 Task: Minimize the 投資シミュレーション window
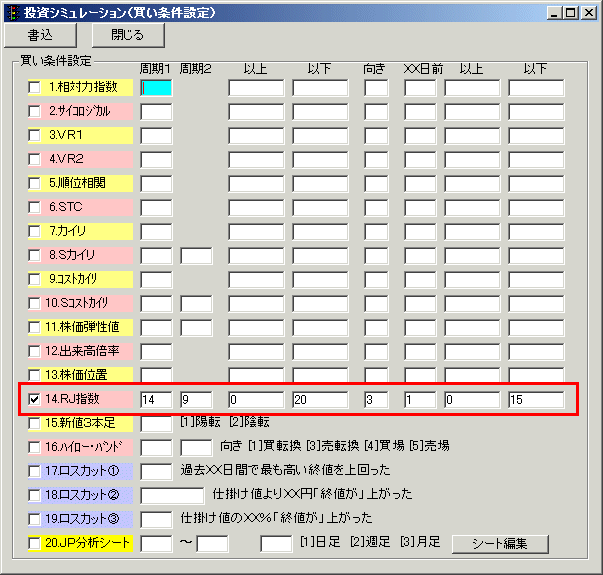click(554, 13)
